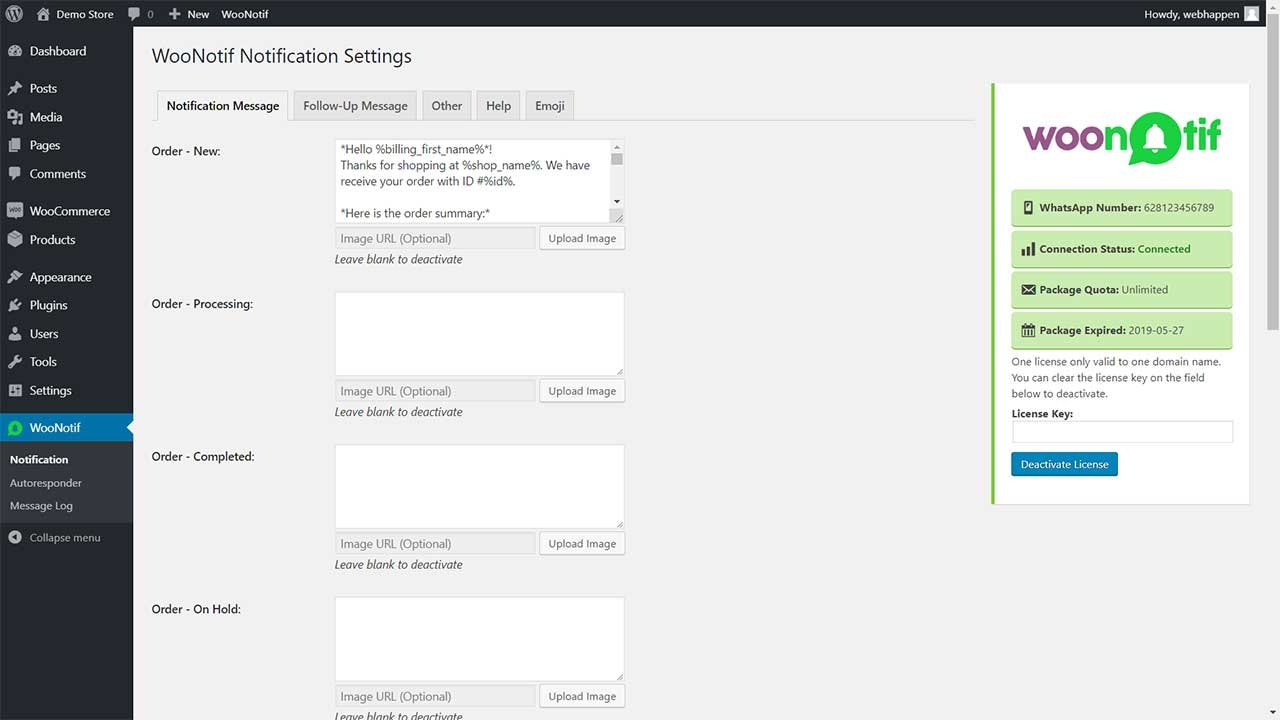Click the WooCommerce icon in sidebar
The height and width of the screenshot is (720, 1280).
(15, 211)
